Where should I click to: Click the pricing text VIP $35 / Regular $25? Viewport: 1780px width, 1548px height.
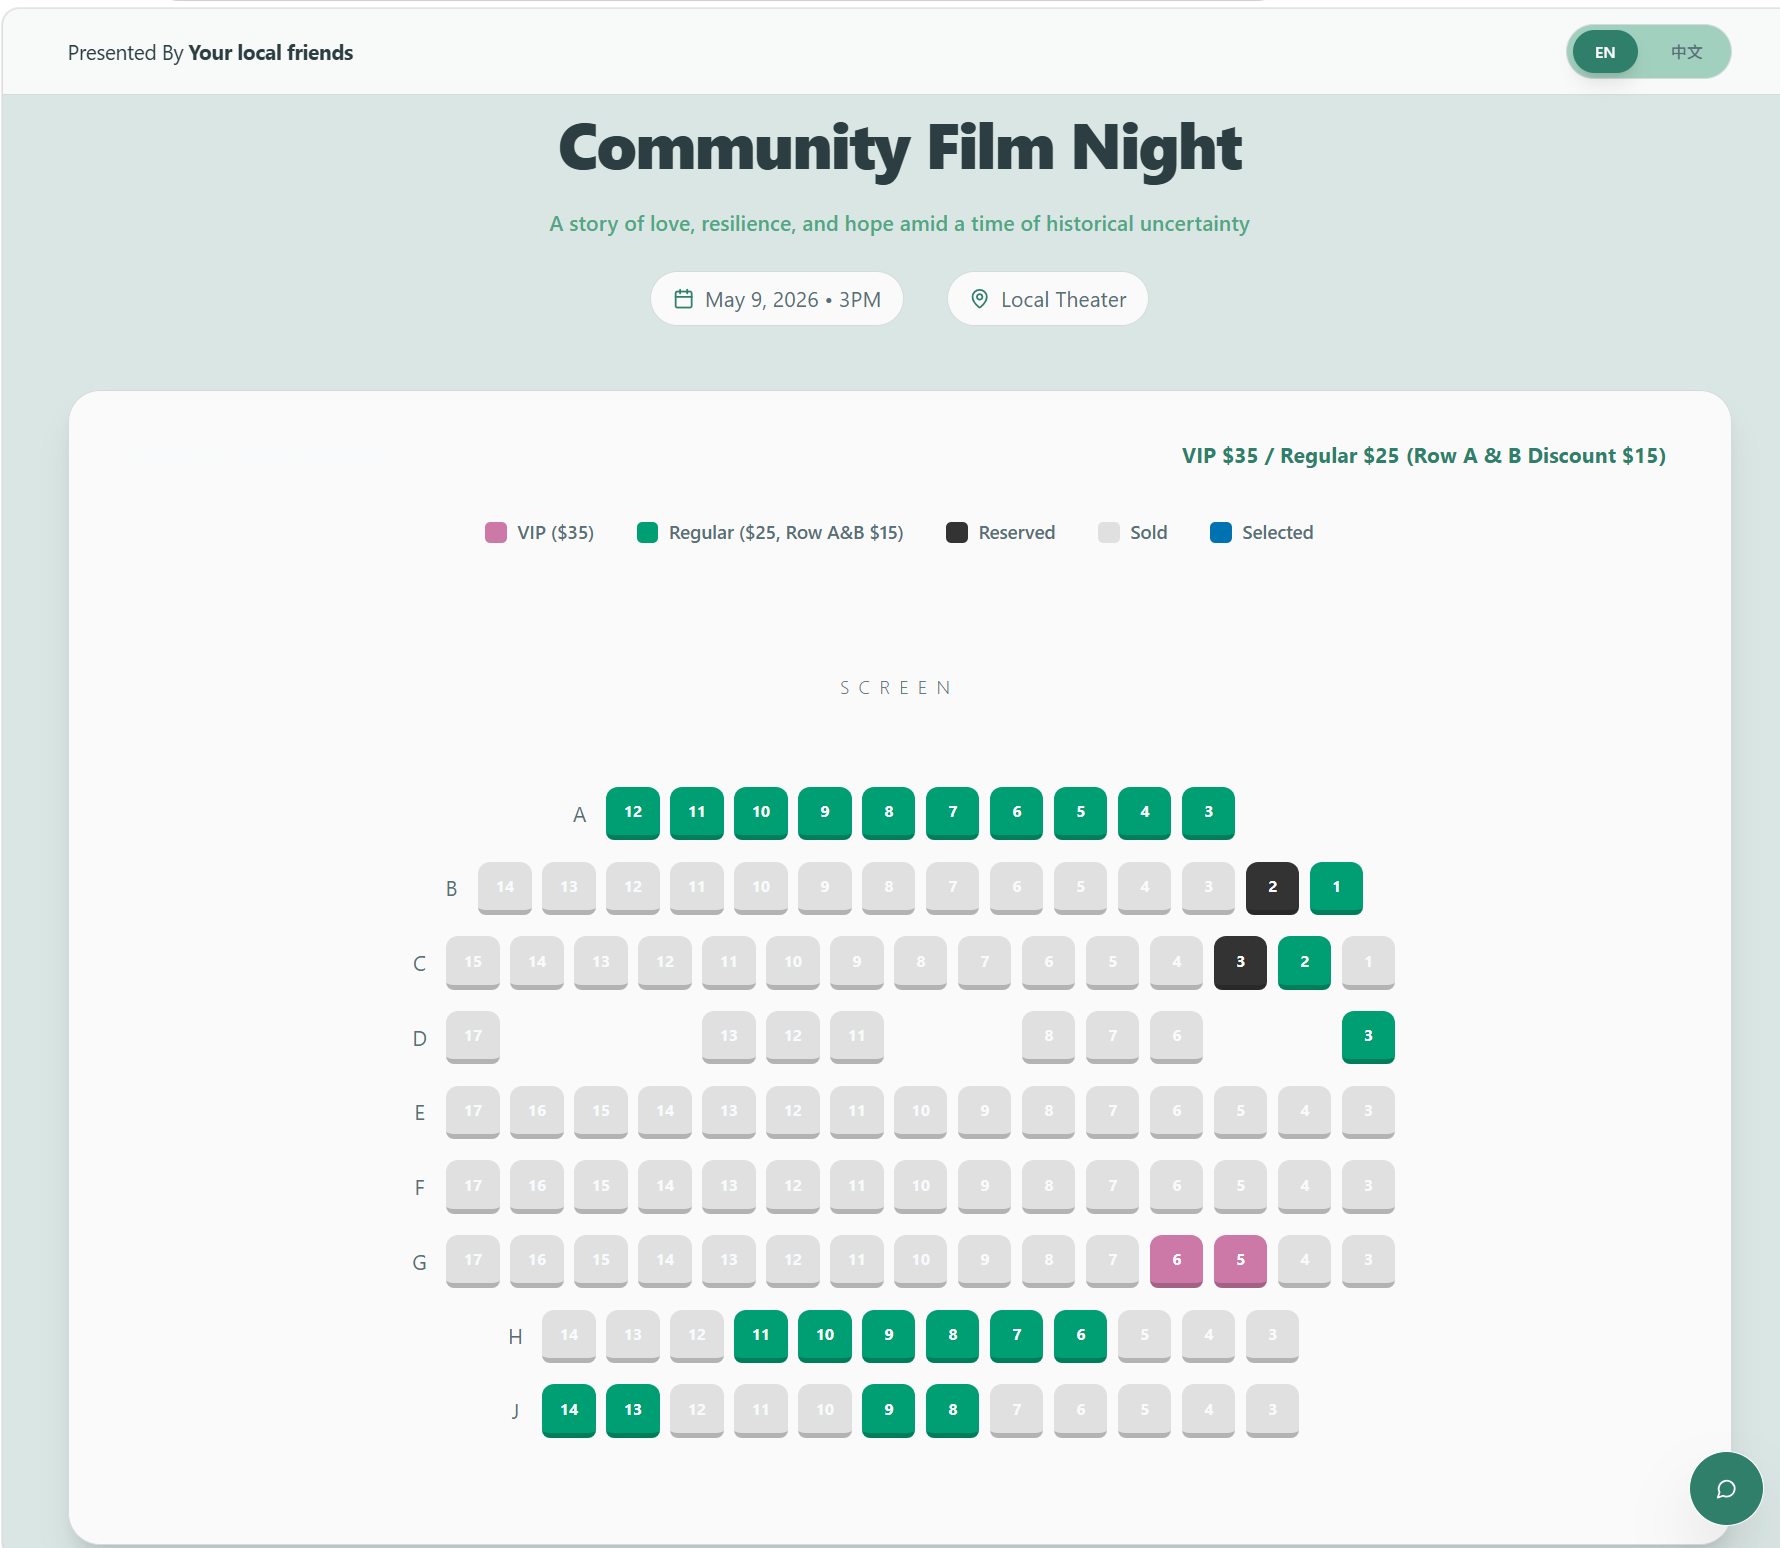pyautogui.click(x=1424, y=456)
